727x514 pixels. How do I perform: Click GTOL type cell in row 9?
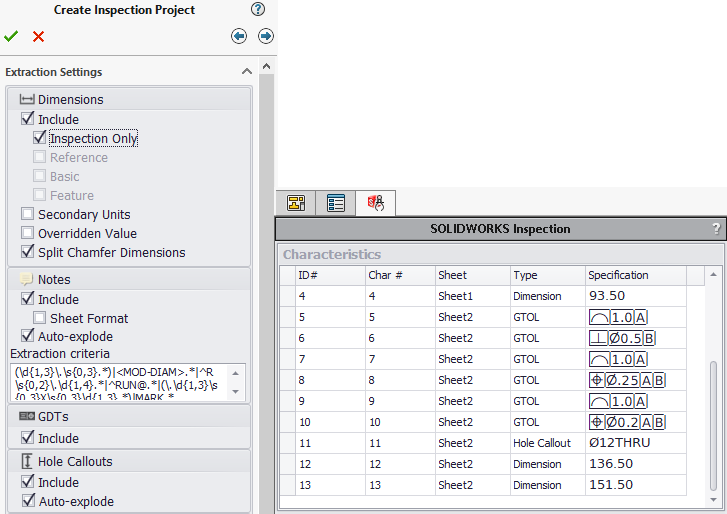click(548, 401)
